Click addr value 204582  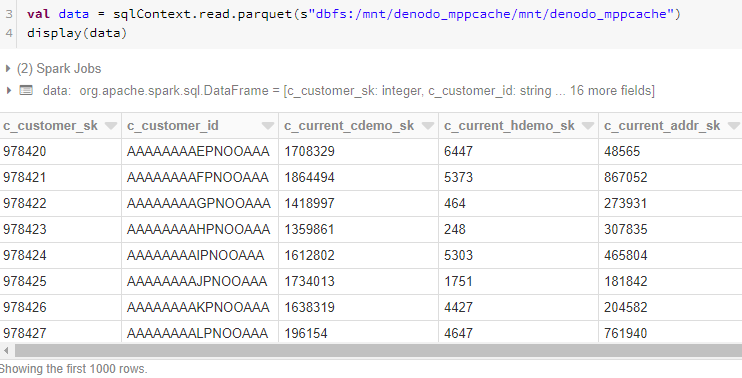tap(626, 308)
